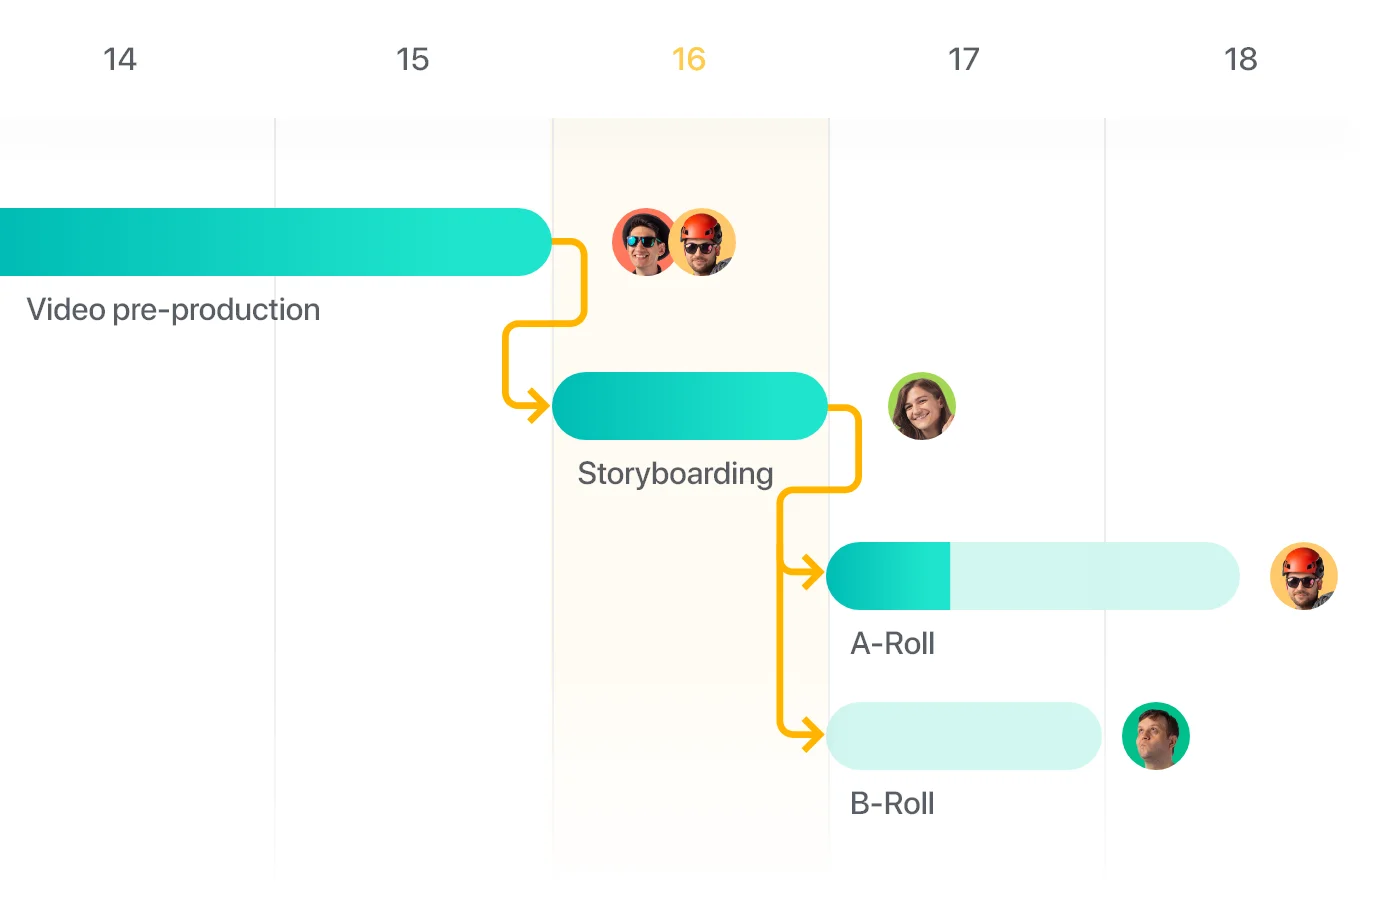
Task: Click the dependency arrowhead pointing into B-Roll bar
Action: point(812,735)
